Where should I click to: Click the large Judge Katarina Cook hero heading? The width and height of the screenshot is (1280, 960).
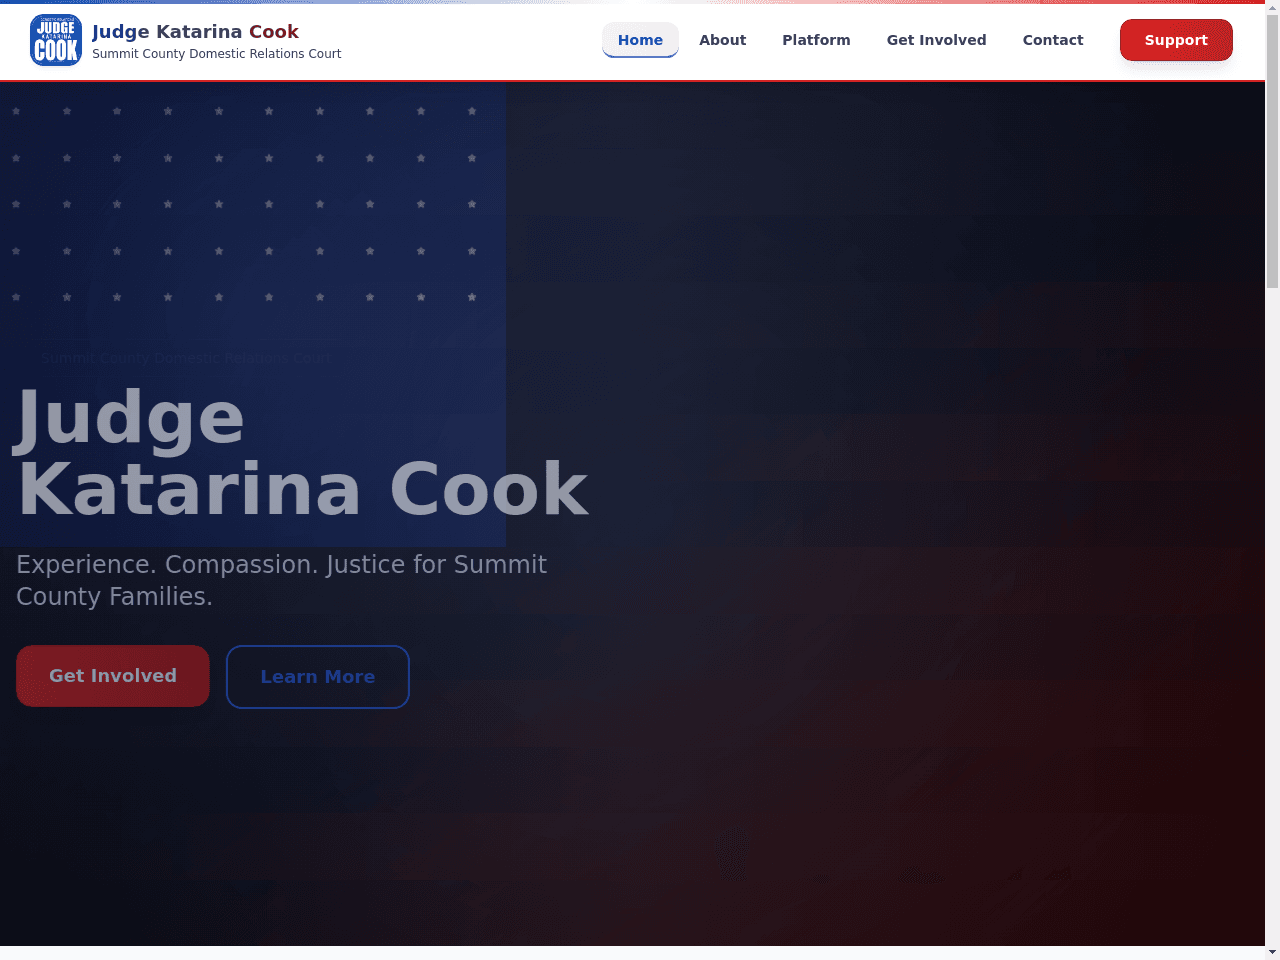[x=303, y=453]
